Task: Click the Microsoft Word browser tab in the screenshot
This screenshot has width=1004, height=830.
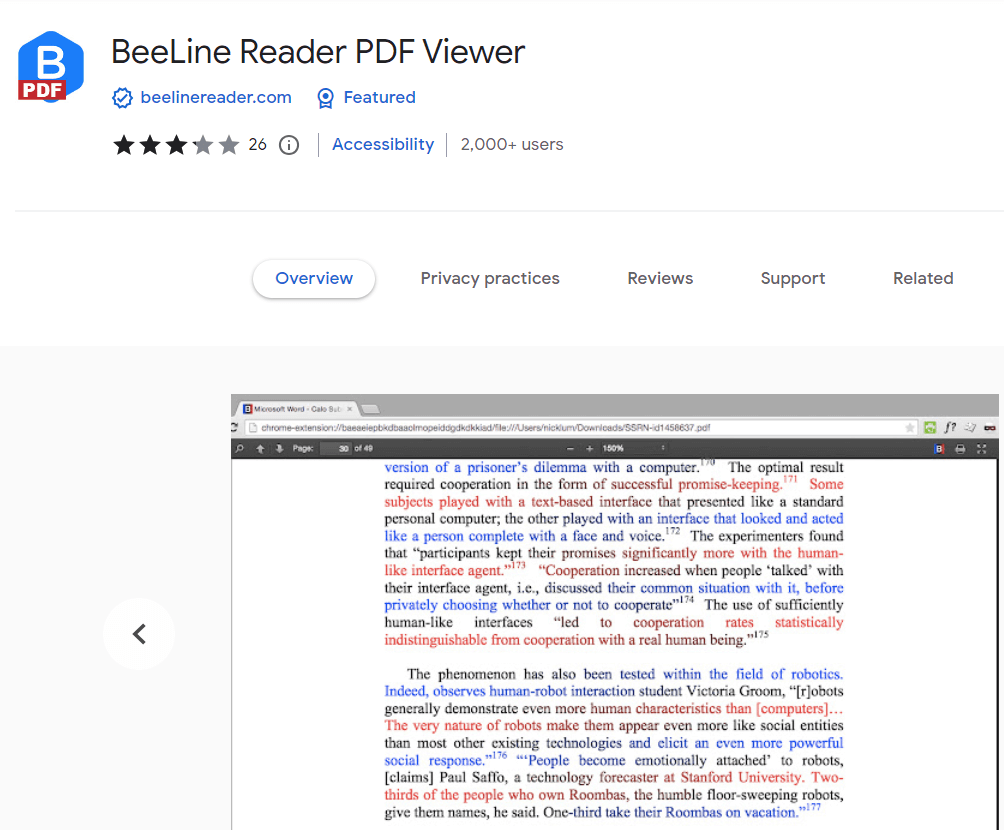Action: (296, 409)
